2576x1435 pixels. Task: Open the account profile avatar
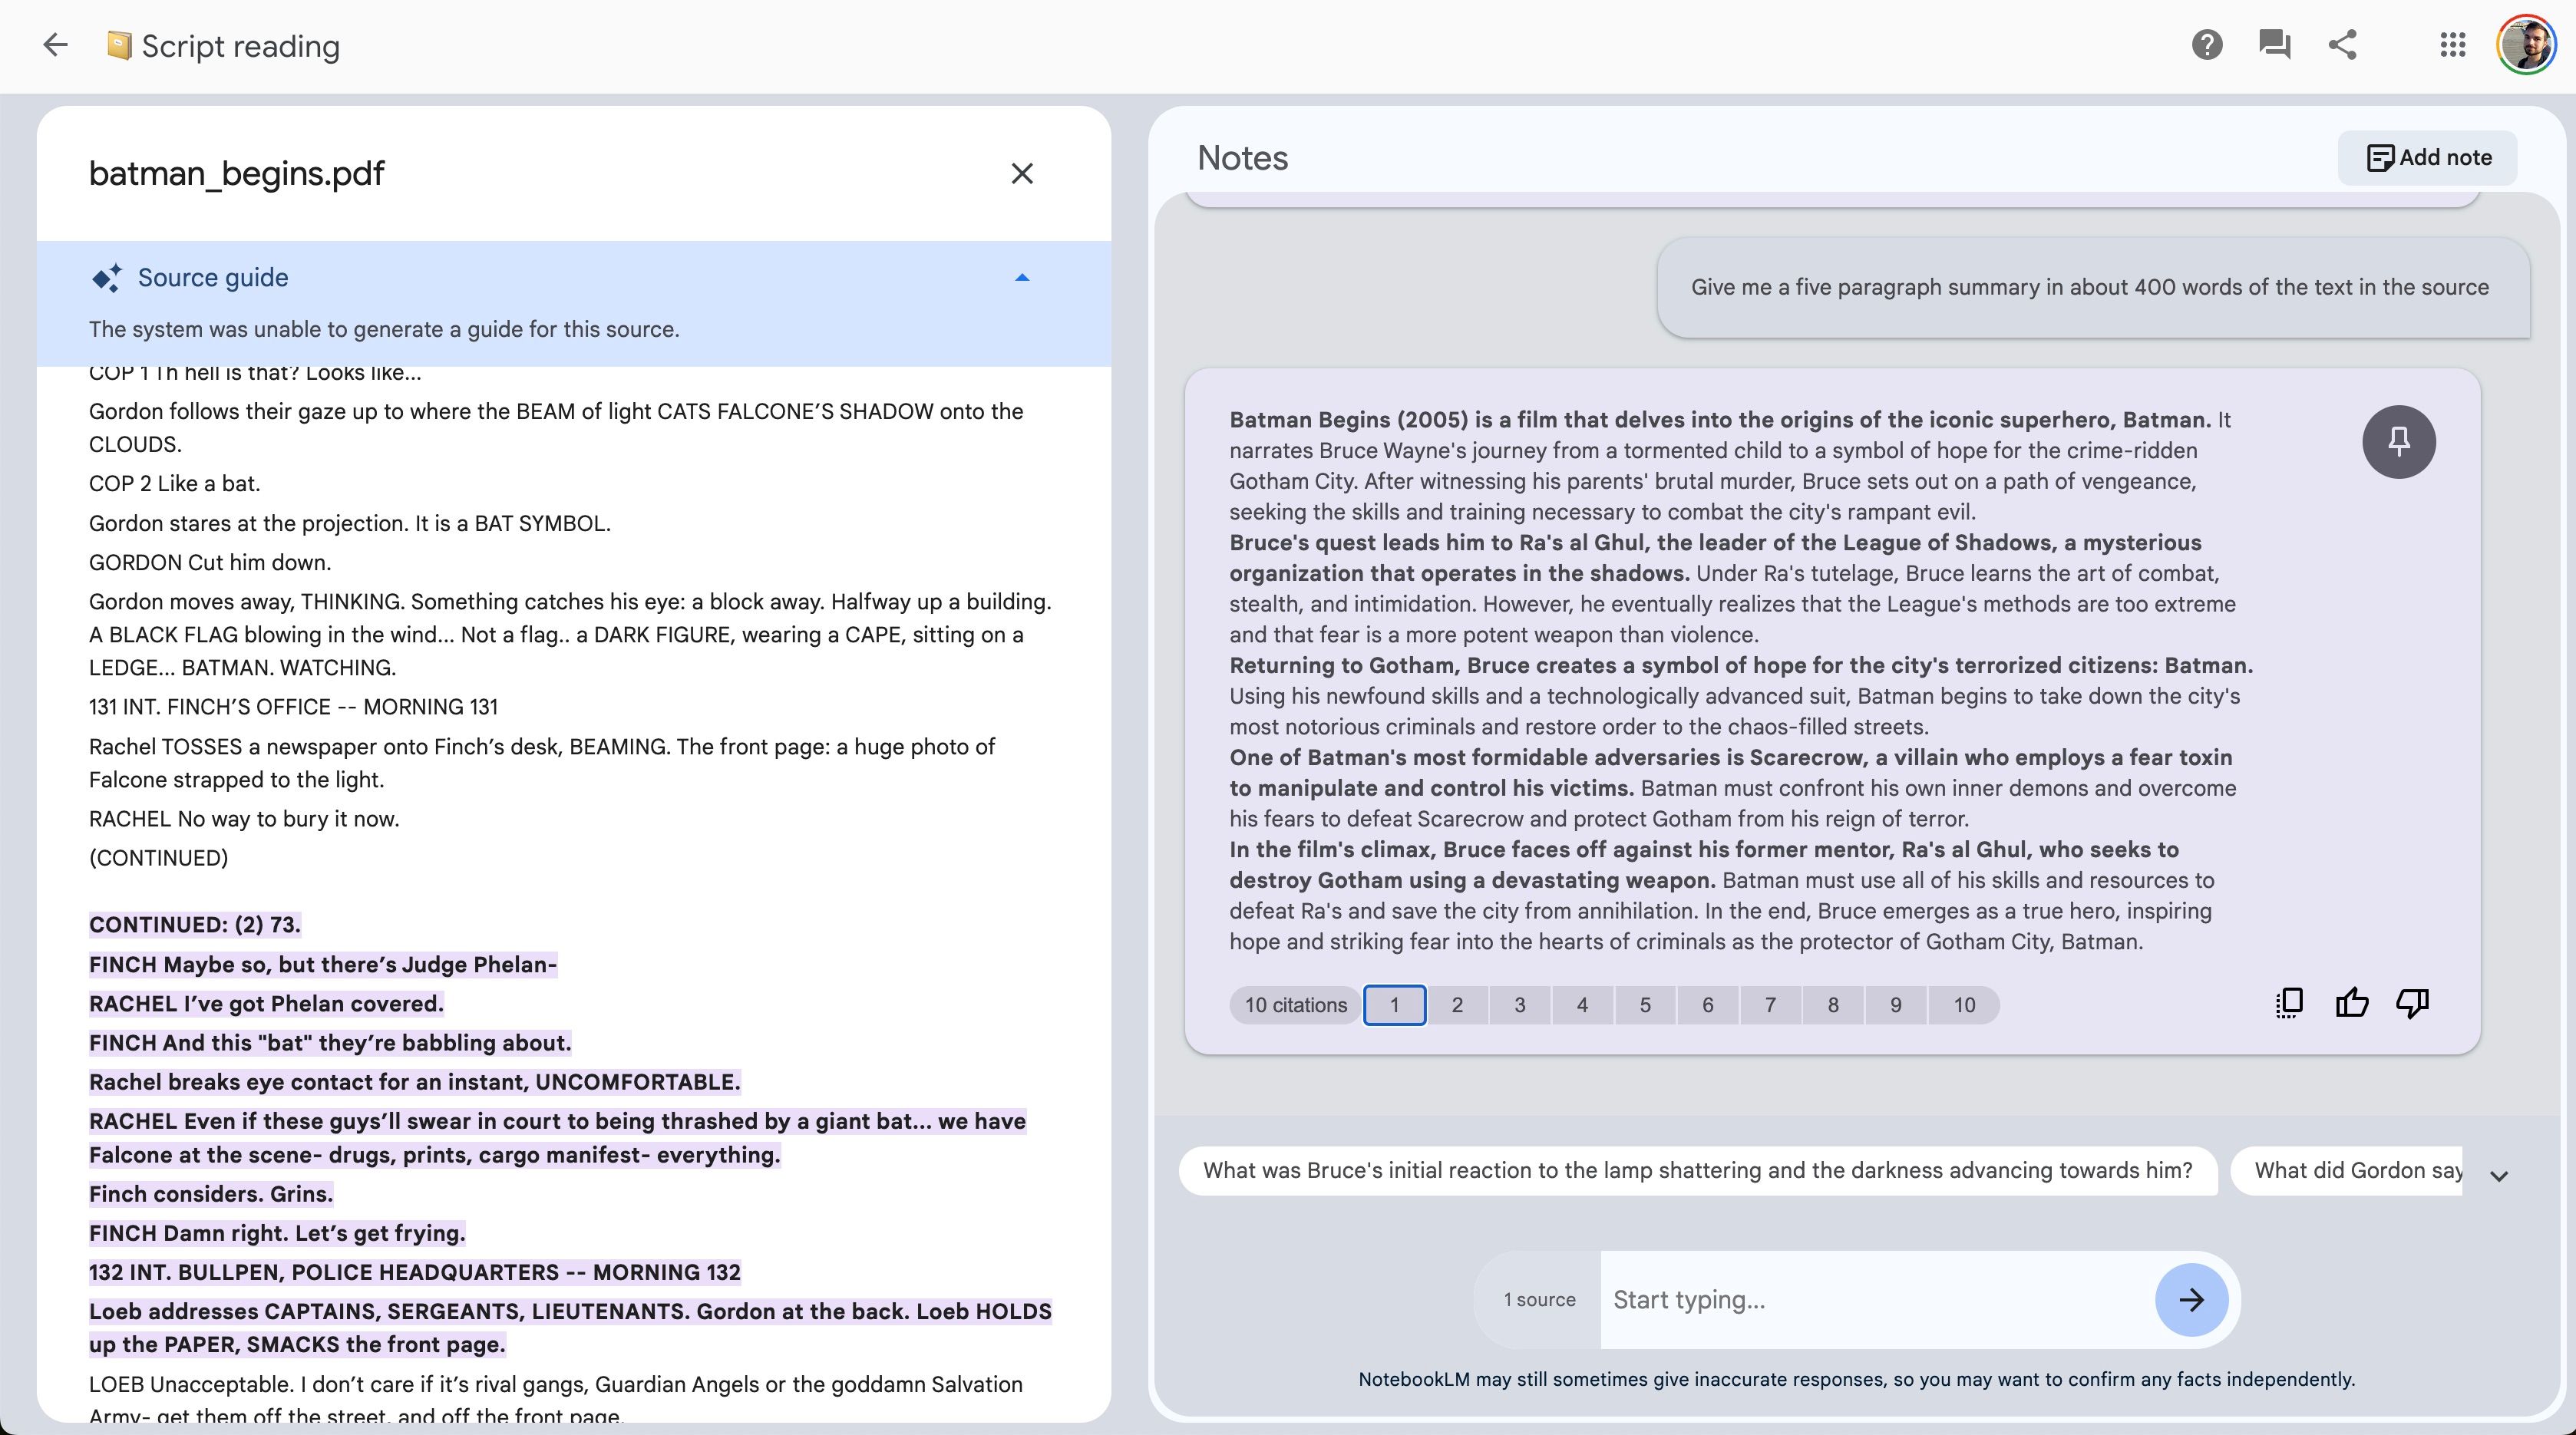point(2526,45)
